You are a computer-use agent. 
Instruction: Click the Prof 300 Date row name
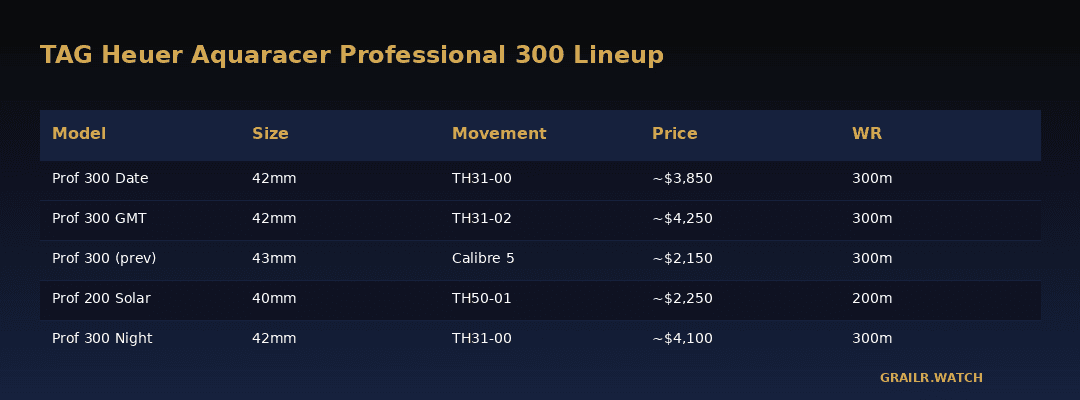point(101,178)
